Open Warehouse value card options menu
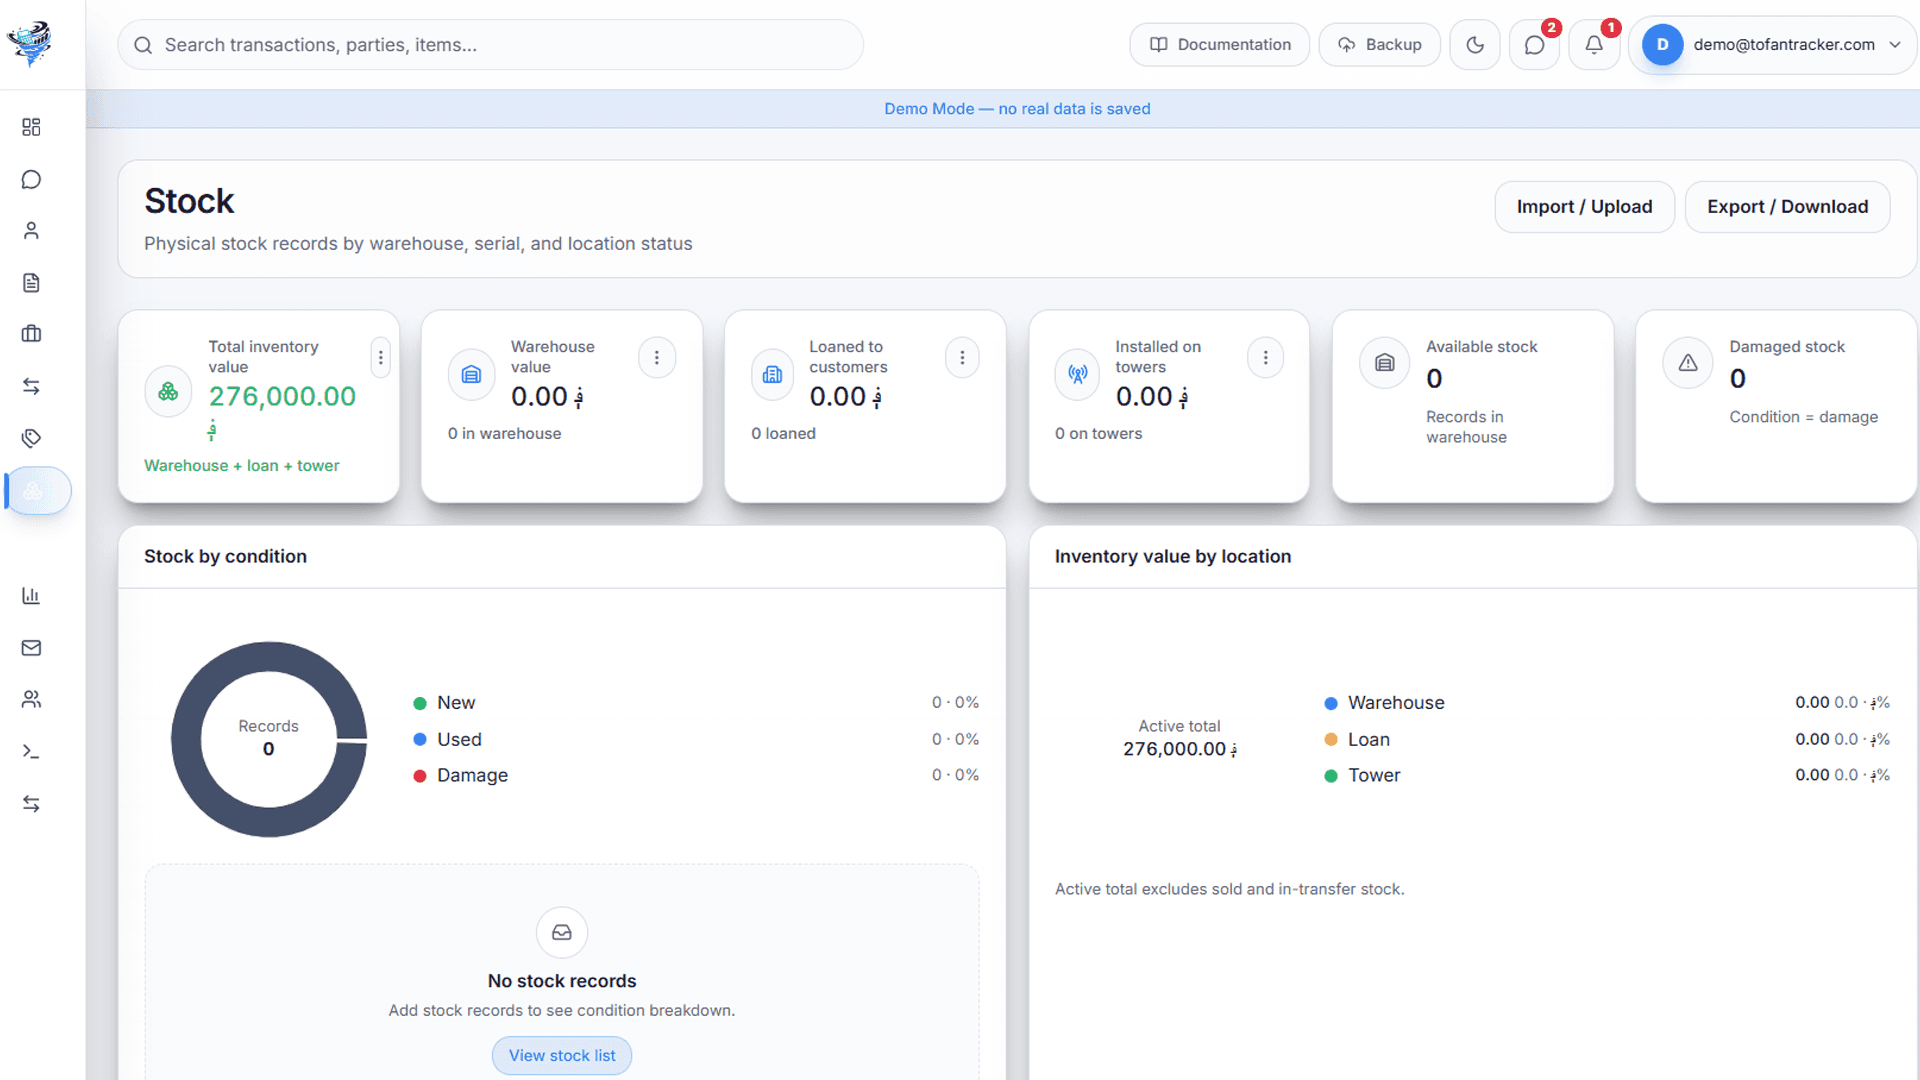The image size is (1920, 1080). (657, 357)
